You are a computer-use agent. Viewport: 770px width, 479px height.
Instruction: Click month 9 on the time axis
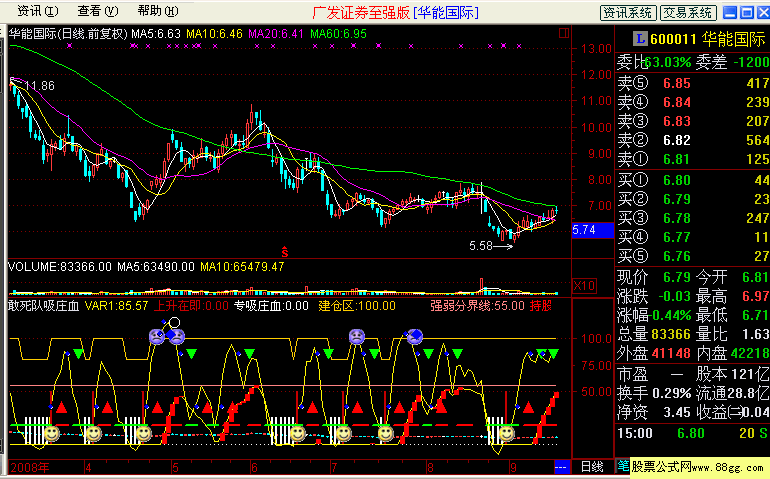tap(514, 467)
